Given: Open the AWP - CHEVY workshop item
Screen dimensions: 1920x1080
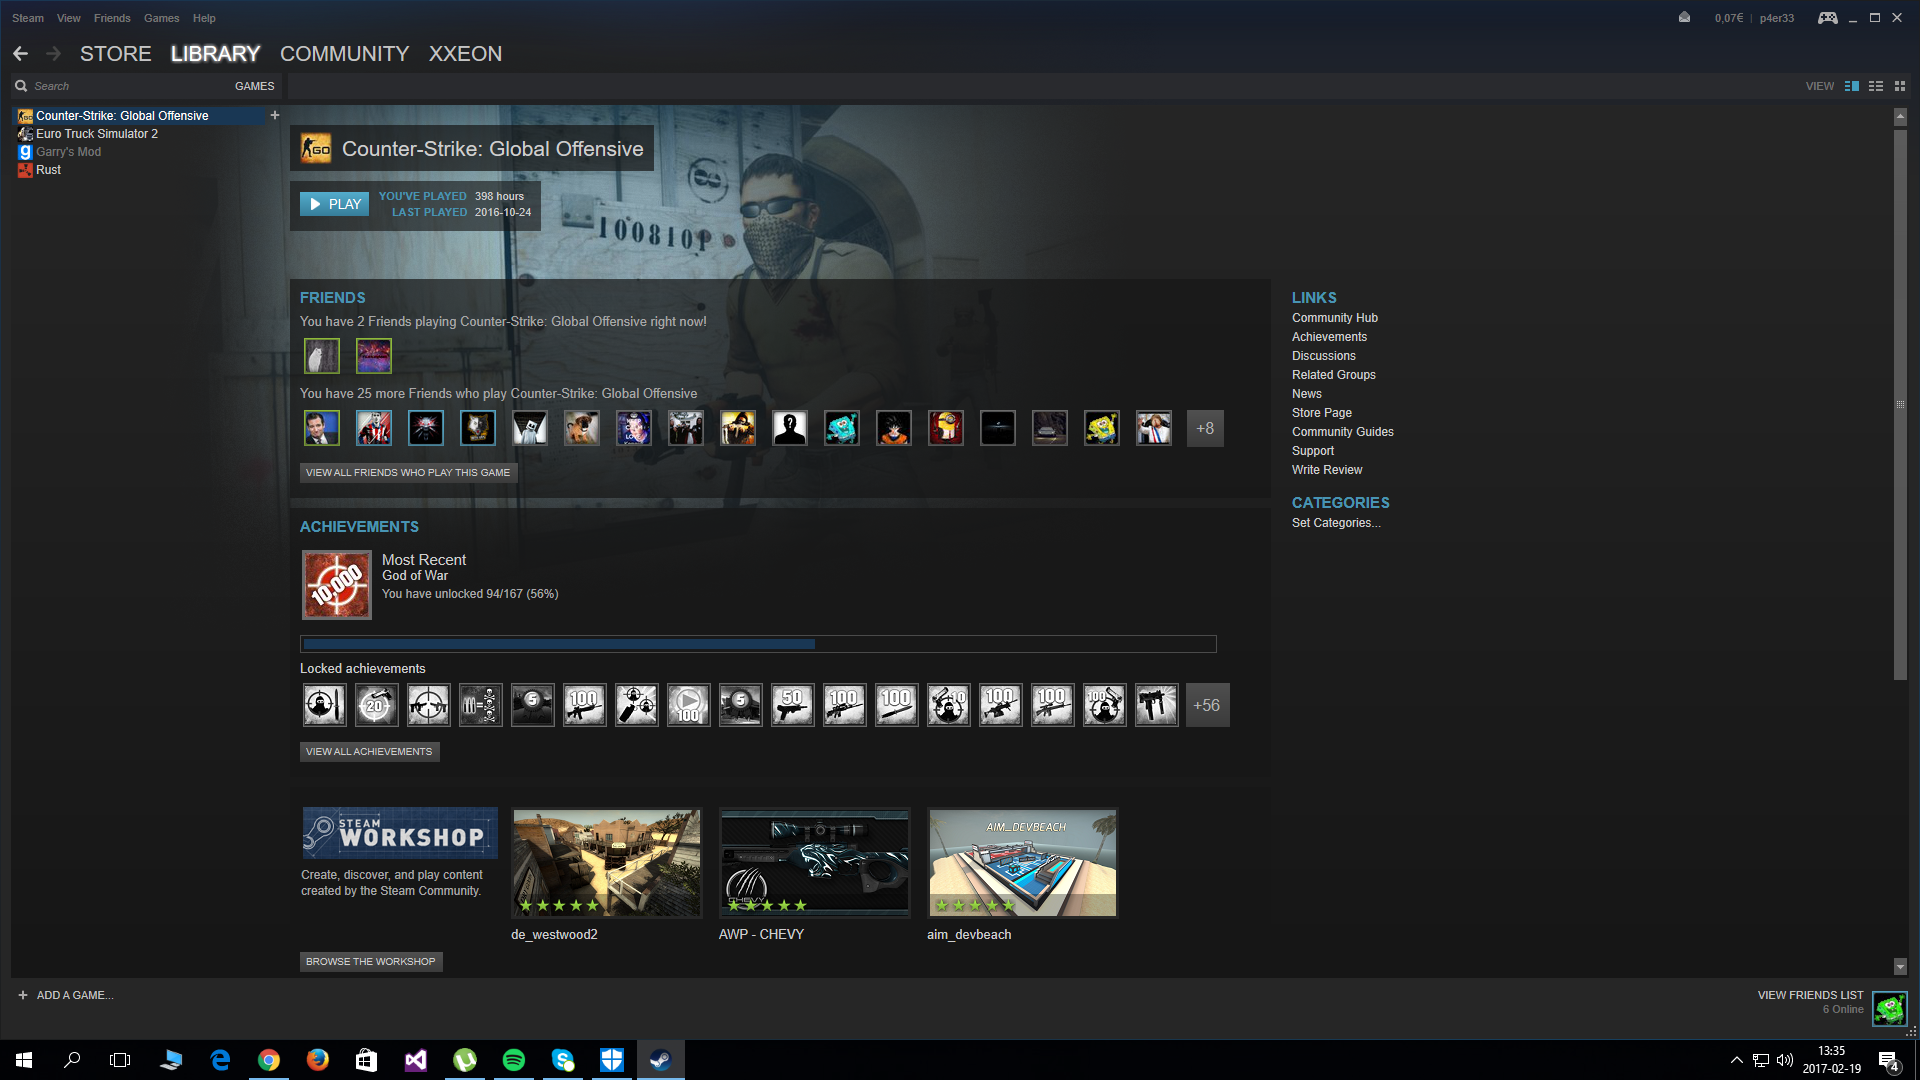Looking at the screenshot, I should click(815, 863).
